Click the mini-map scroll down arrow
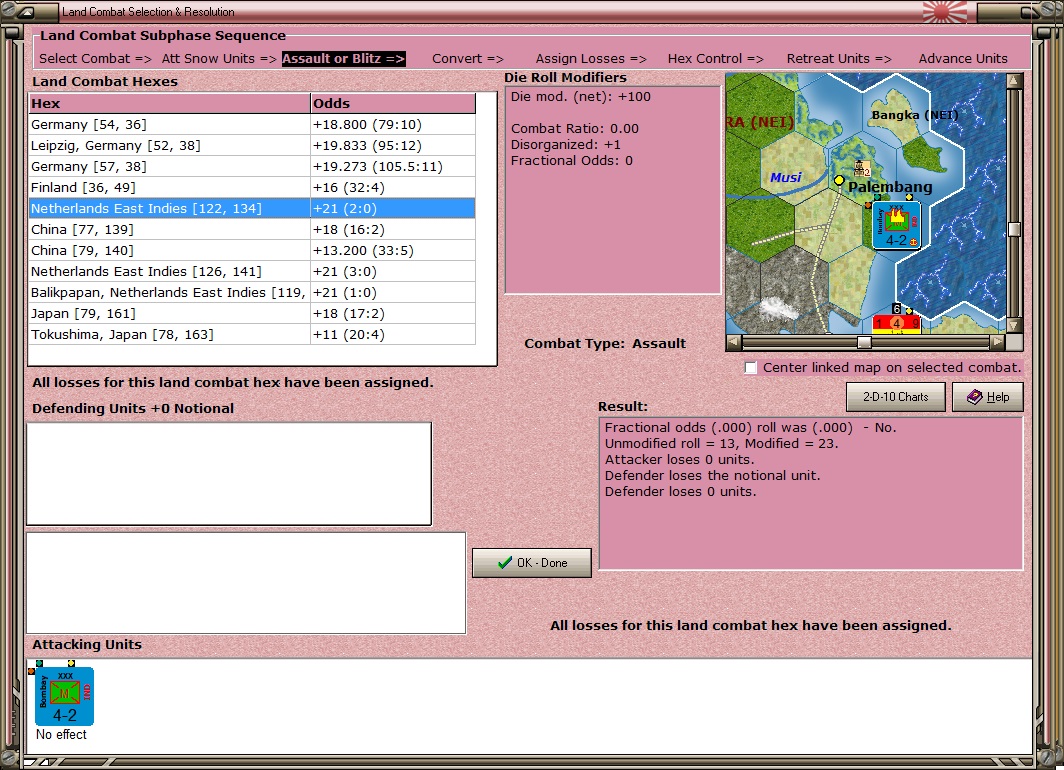The height and width of the screenshot is (770, 1064). tap(1014, 325)
